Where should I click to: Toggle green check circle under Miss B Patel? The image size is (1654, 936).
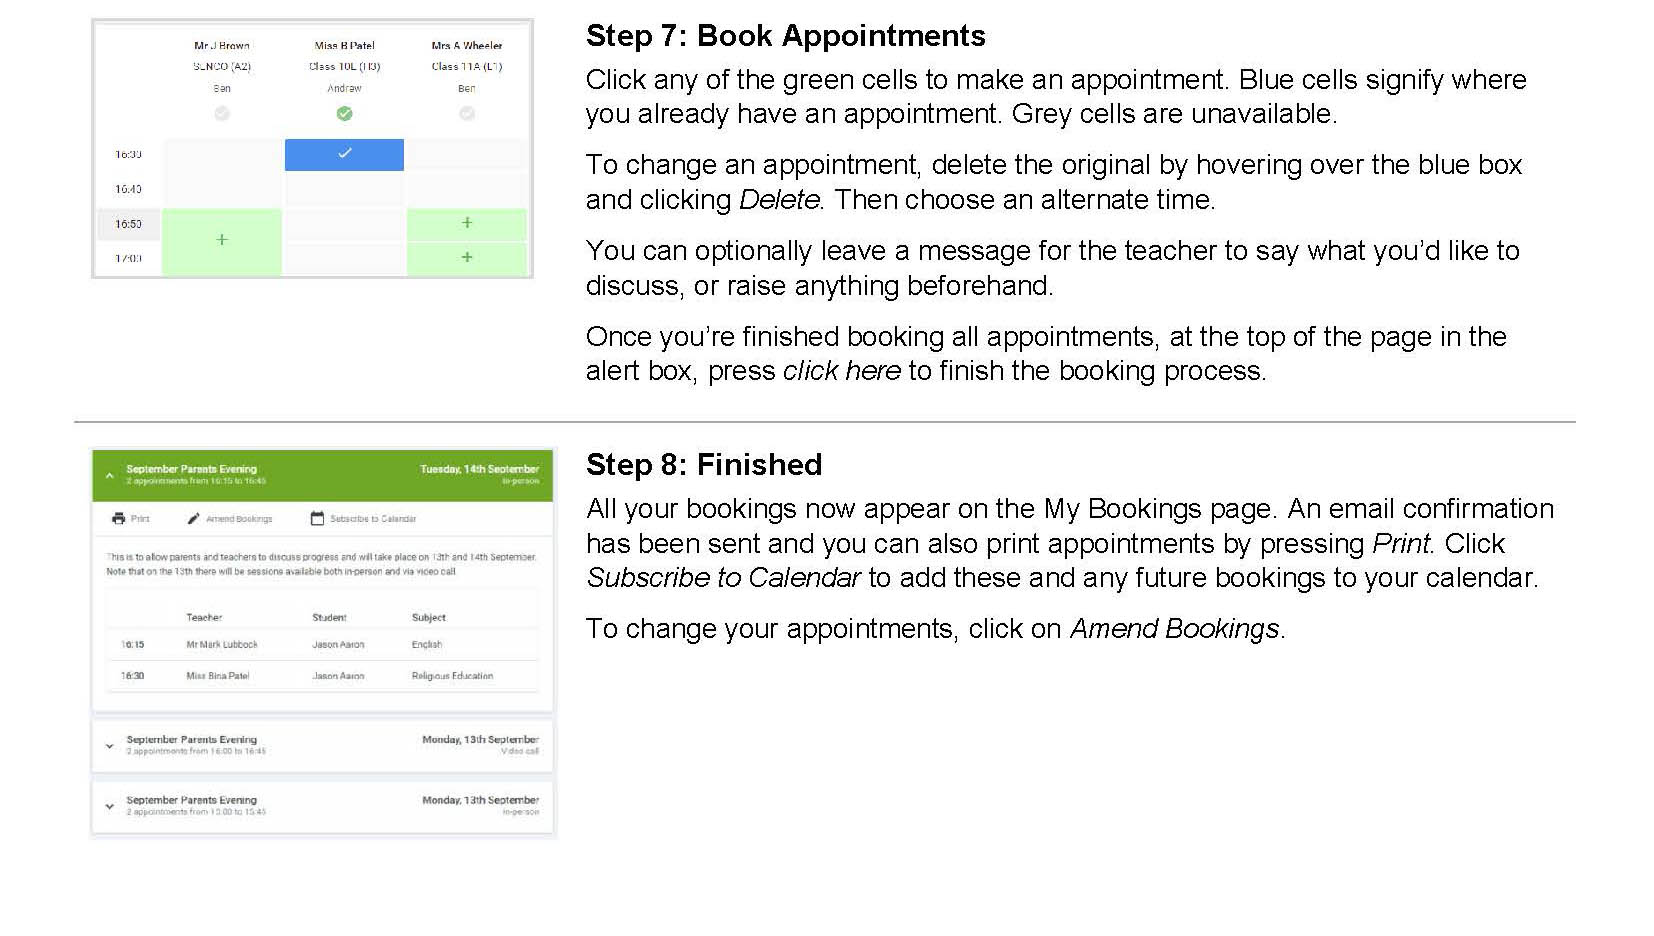click(x=345, y=114)
